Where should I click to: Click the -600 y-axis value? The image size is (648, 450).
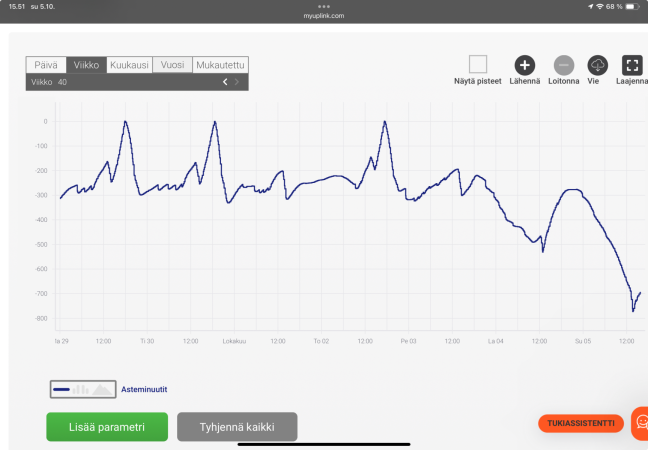(x=41, y=269)
